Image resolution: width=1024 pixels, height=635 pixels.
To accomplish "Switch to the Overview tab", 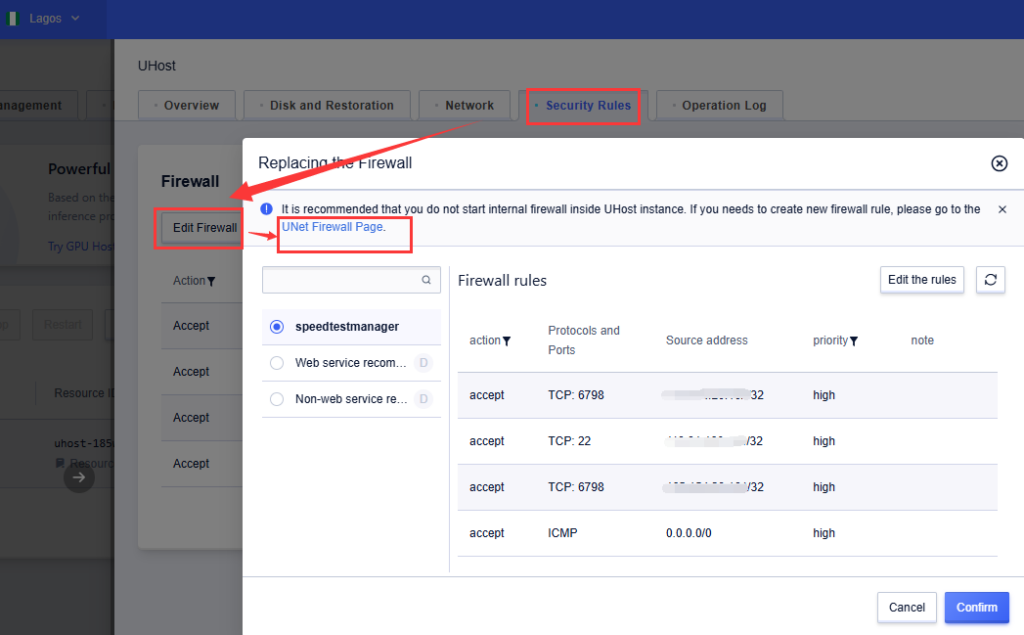I will pyautogui.click(x=187, y=105).
